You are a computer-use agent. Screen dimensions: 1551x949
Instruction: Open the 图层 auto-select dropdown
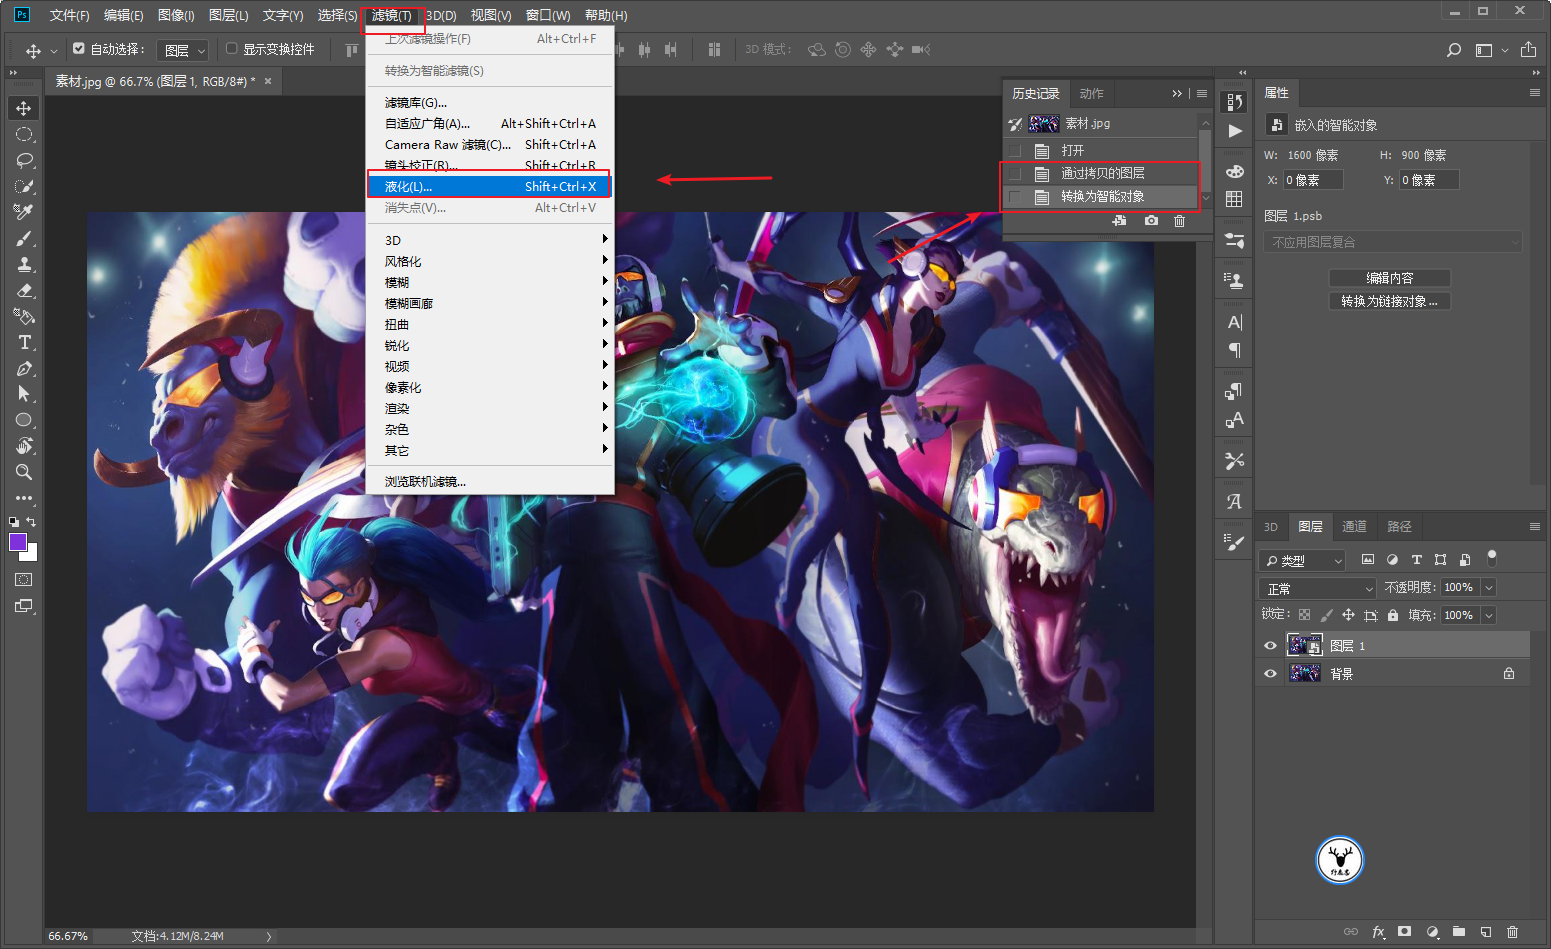pyautogui.click(x=183, y=50)
